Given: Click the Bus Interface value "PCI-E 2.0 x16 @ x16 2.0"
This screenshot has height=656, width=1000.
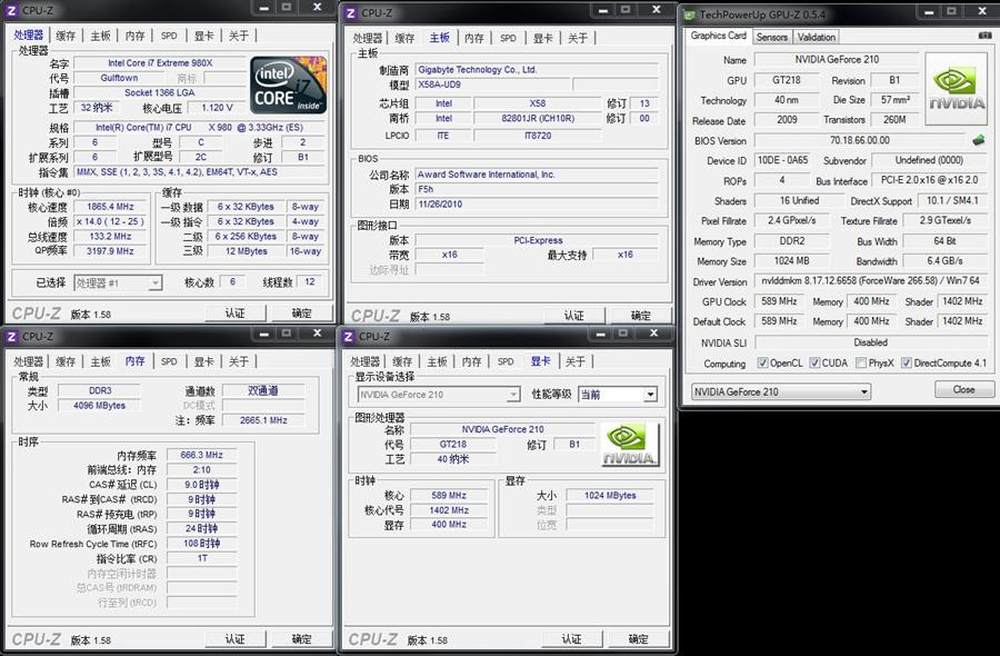Looking at the screenshot, I should coord(929,180).
